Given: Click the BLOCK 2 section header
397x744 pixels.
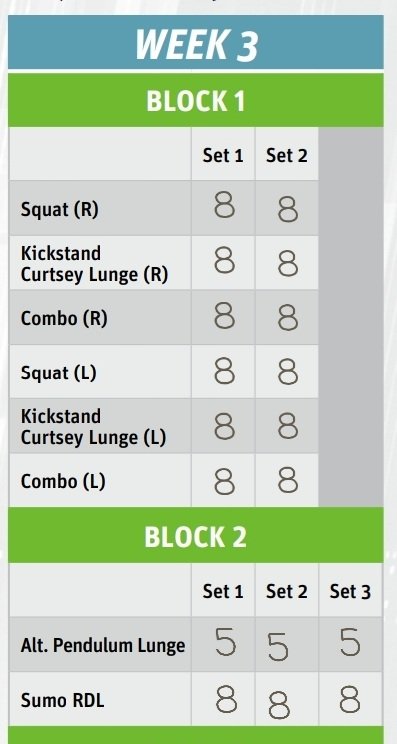Looking at the screenshot, I should [x=196, y=535].
